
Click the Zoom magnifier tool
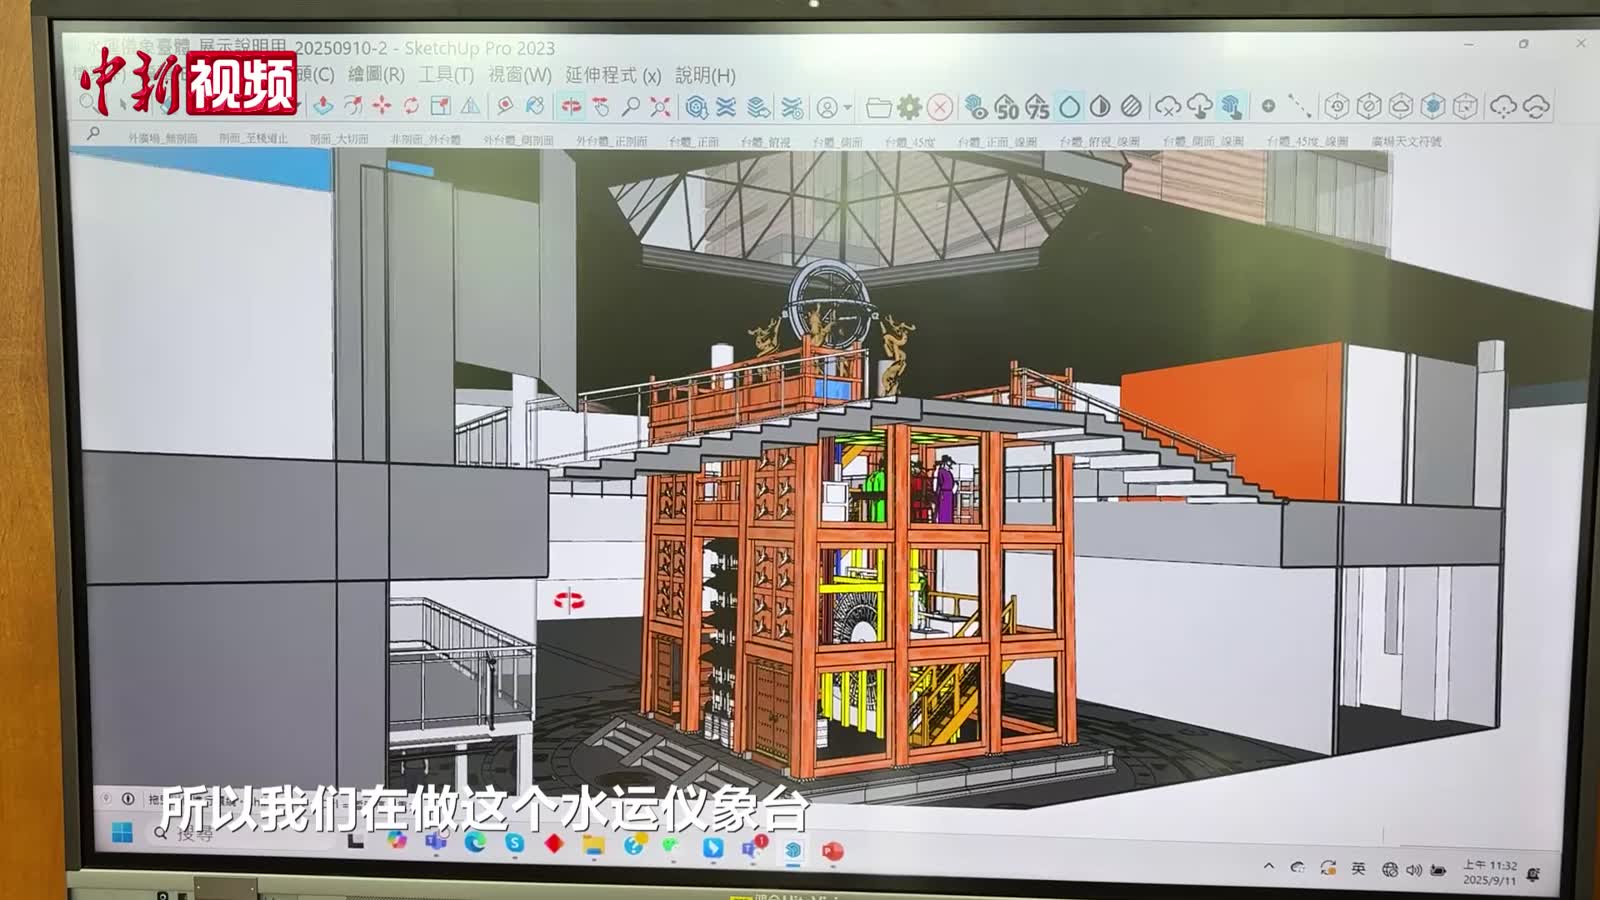pyautogui.click(x=631, y=106)
